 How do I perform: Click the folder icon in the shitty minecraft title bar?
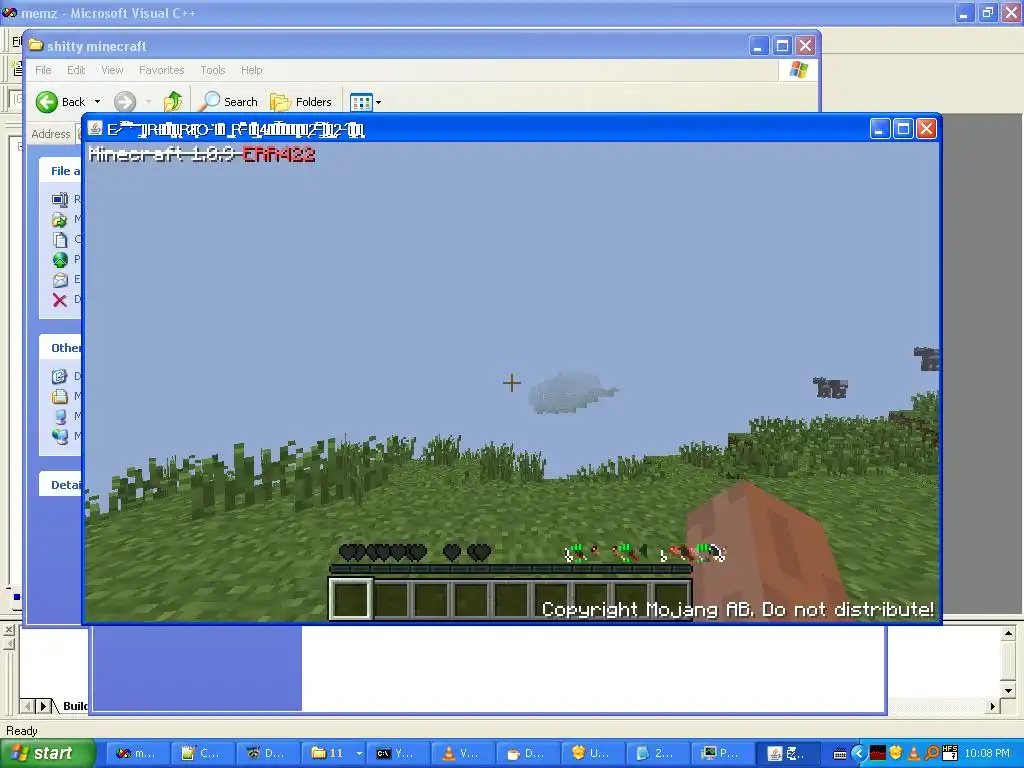(x=36, y=46)
